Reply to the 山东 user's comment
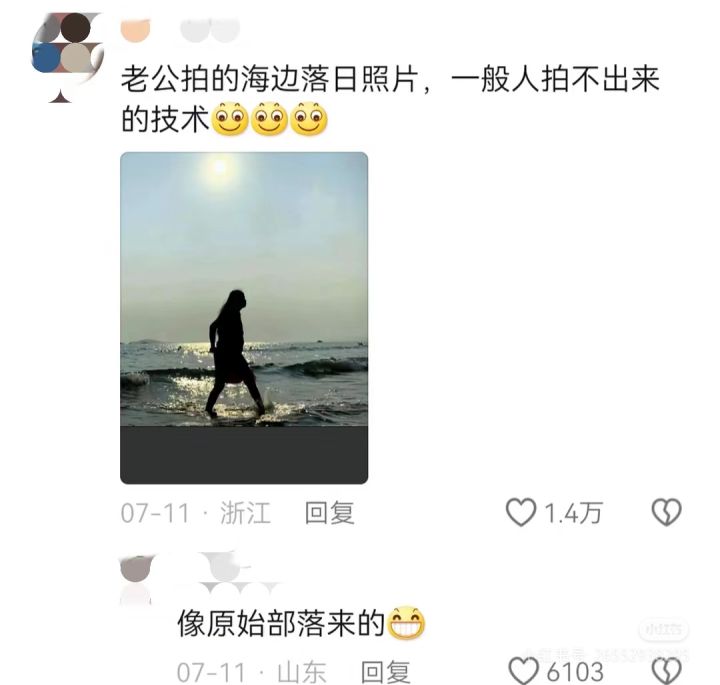The height and width of the screenshot is (685, 720). 386,672
